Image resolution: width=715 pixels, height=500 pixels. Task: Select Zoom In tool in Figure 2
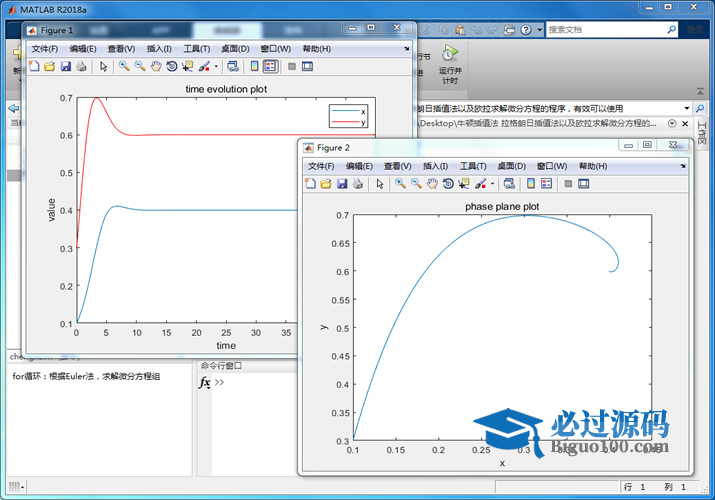400,184
